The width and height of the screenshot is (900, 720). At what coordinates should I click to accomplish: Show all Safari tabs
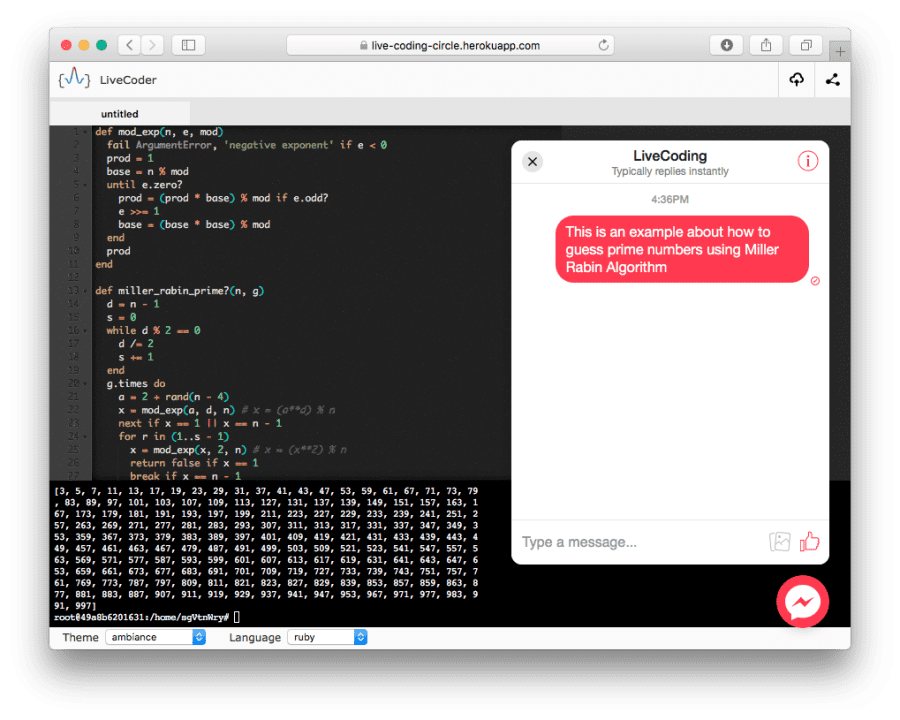(x=806, y=45)
